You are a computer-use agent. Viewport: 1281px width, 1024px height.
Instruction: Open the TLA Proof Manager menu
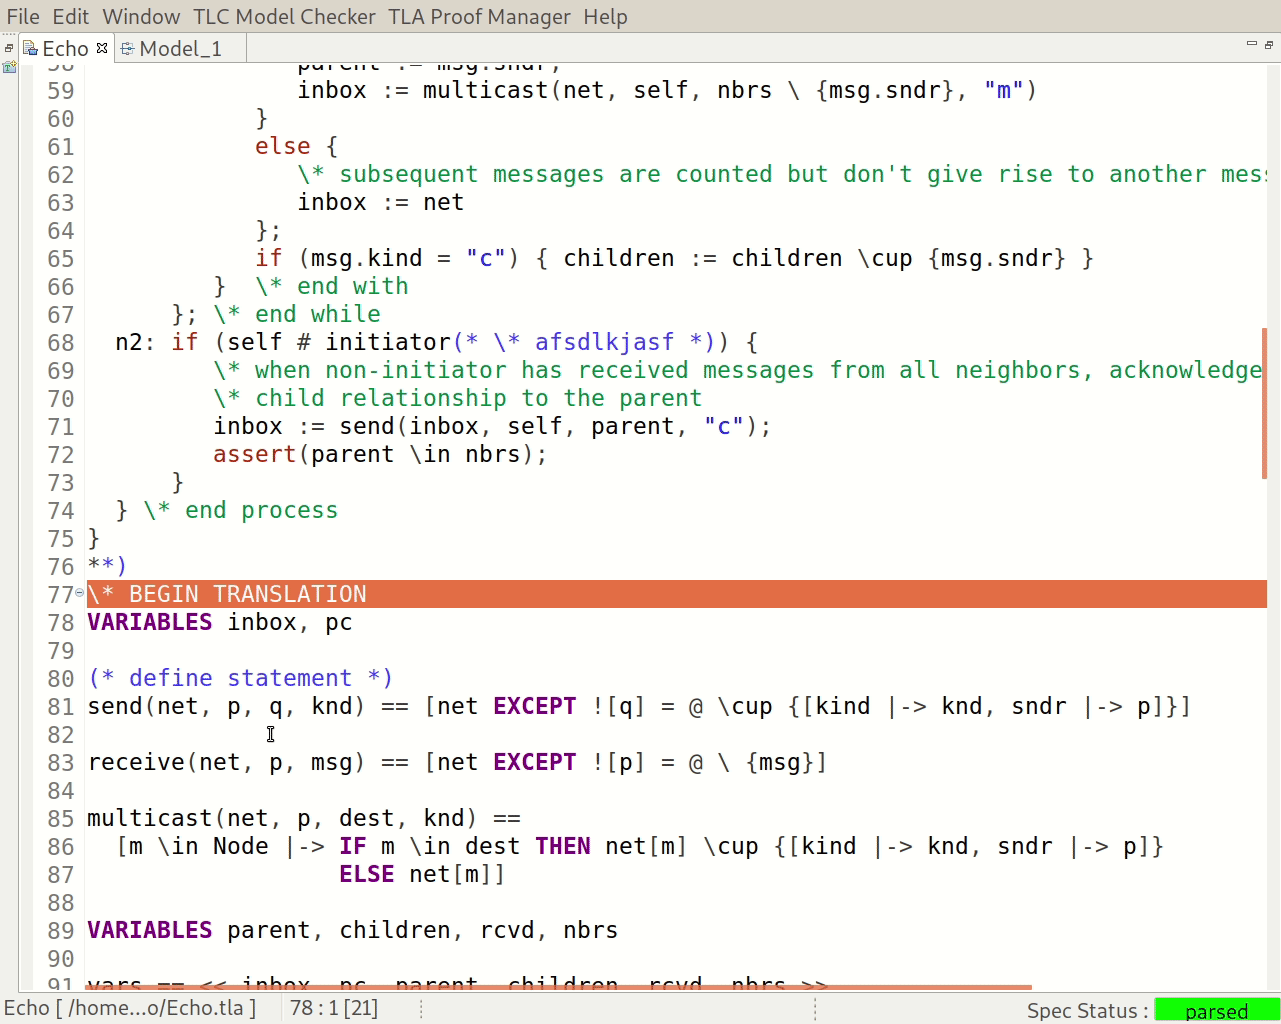coord(480,17)
